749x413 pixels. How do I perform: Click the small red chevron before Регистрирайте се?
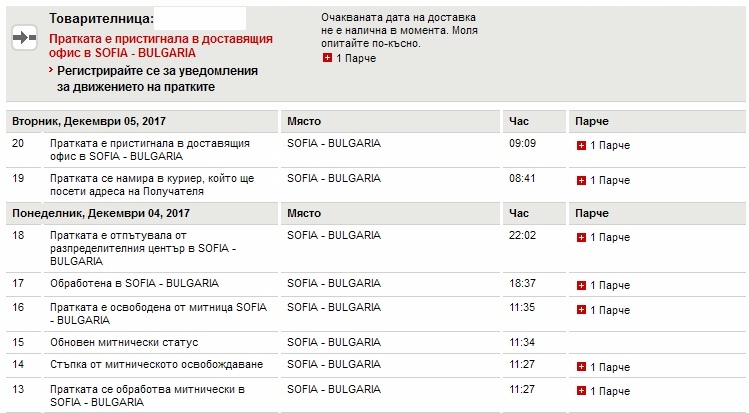point(51,70)
